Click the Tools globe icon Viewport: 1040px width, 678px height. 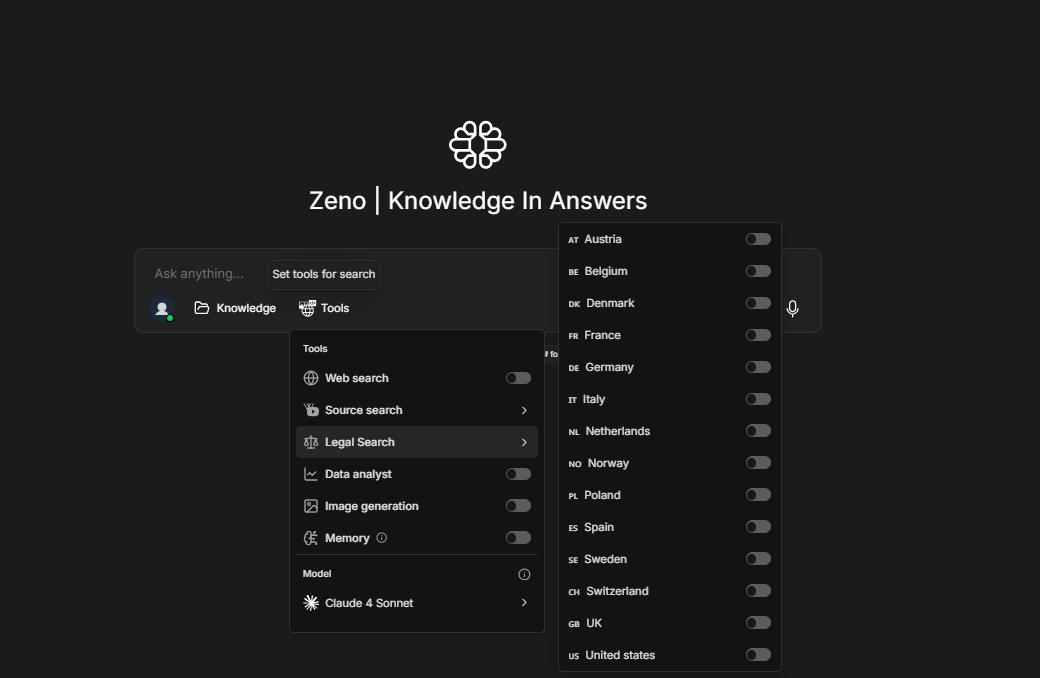coord(307,308)
